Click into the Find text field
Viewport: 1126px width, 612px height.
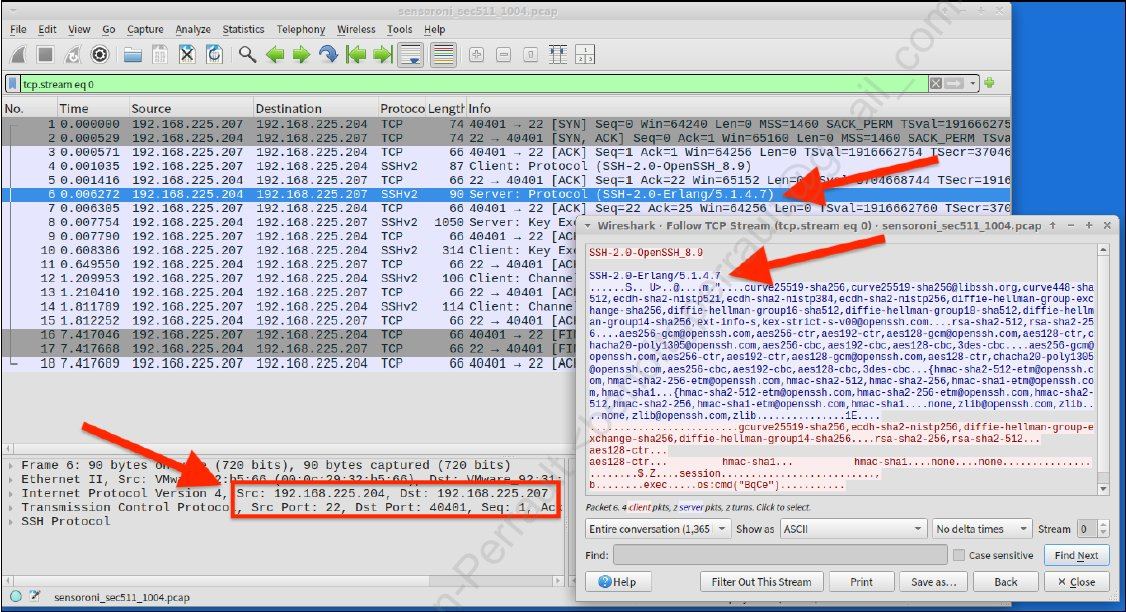[780, 555]
